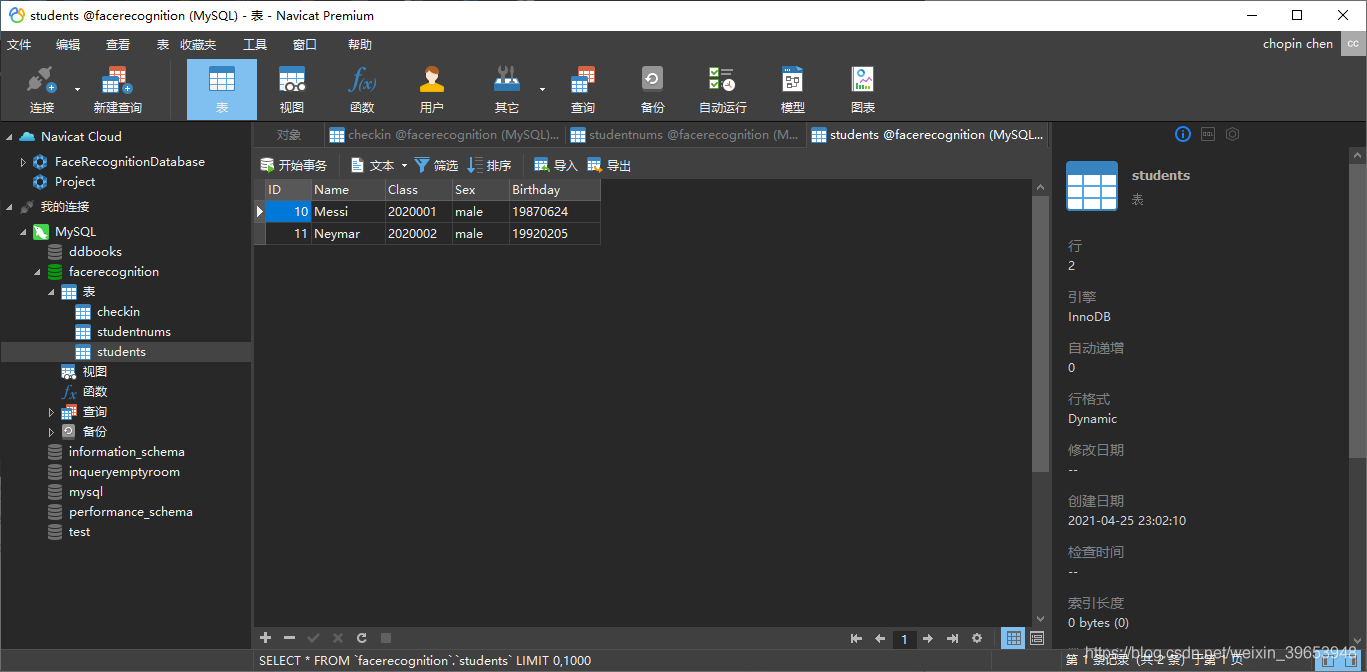Create a 新建查询 new query
Viewport: 1367px width, 672px height.
click(118, 90)
